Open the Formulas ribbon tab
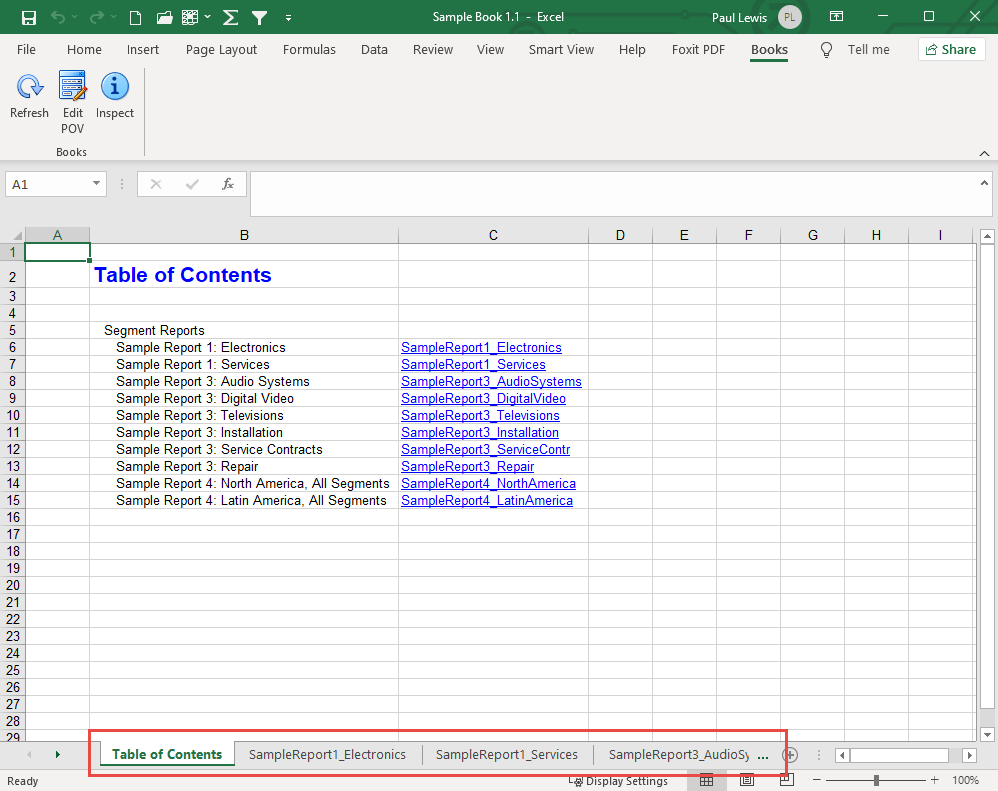Image resolution: width=998 pixels, height=791 pixels. (309, 50)
